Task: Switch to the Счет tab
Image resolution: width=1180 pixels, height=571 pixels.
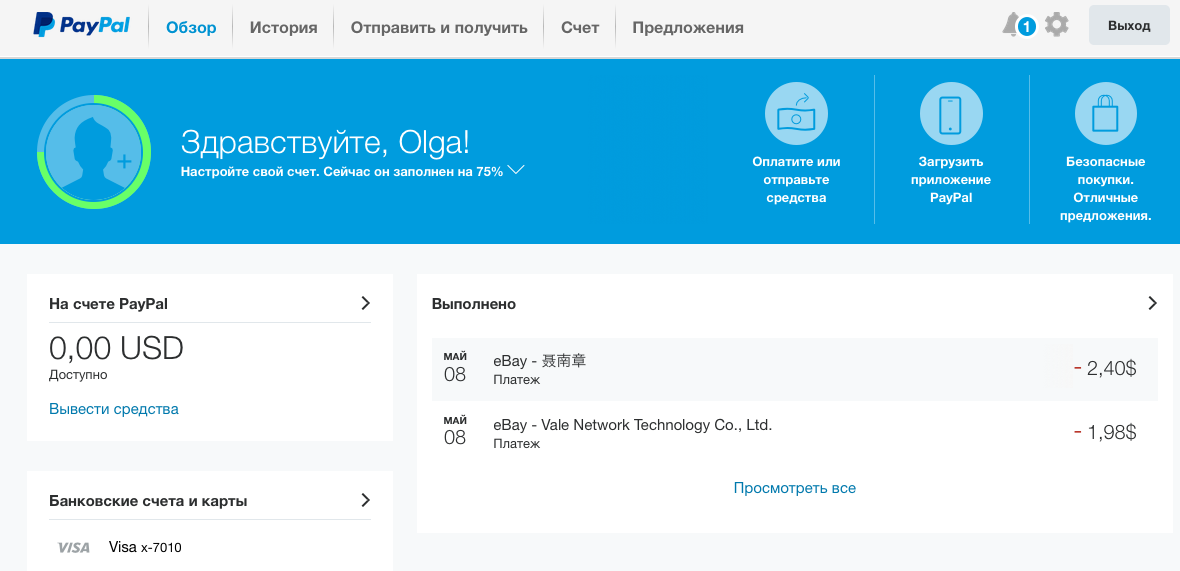Action: pos(580,28)
